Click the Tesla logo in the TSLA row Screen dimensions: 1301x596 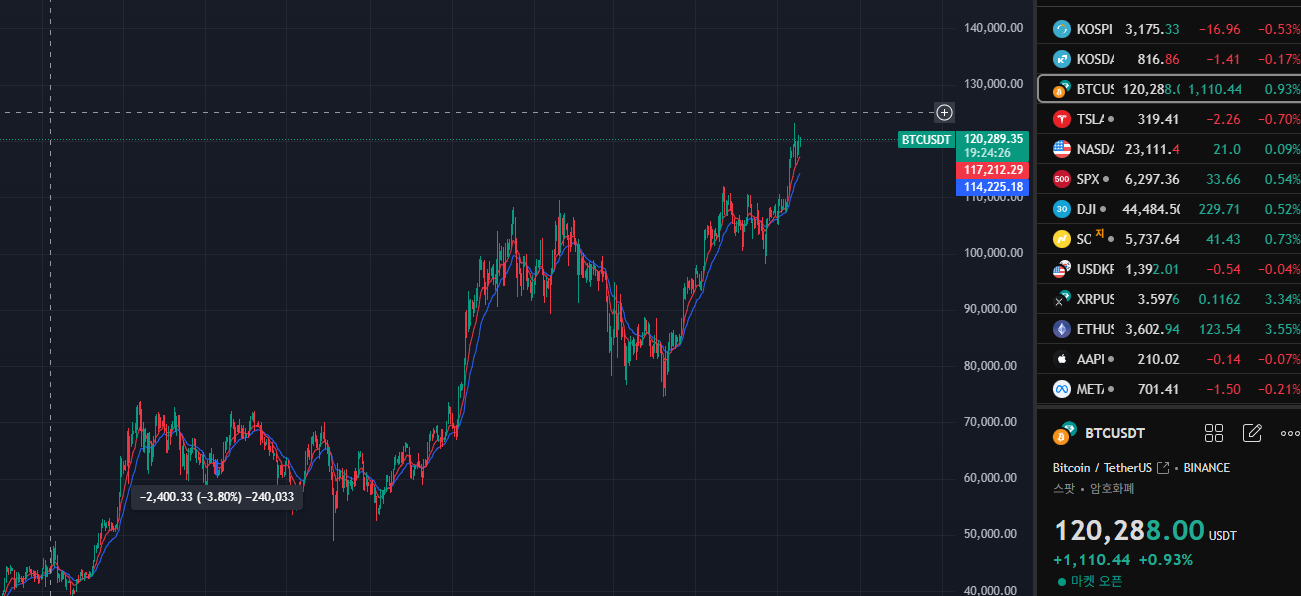1061,119
